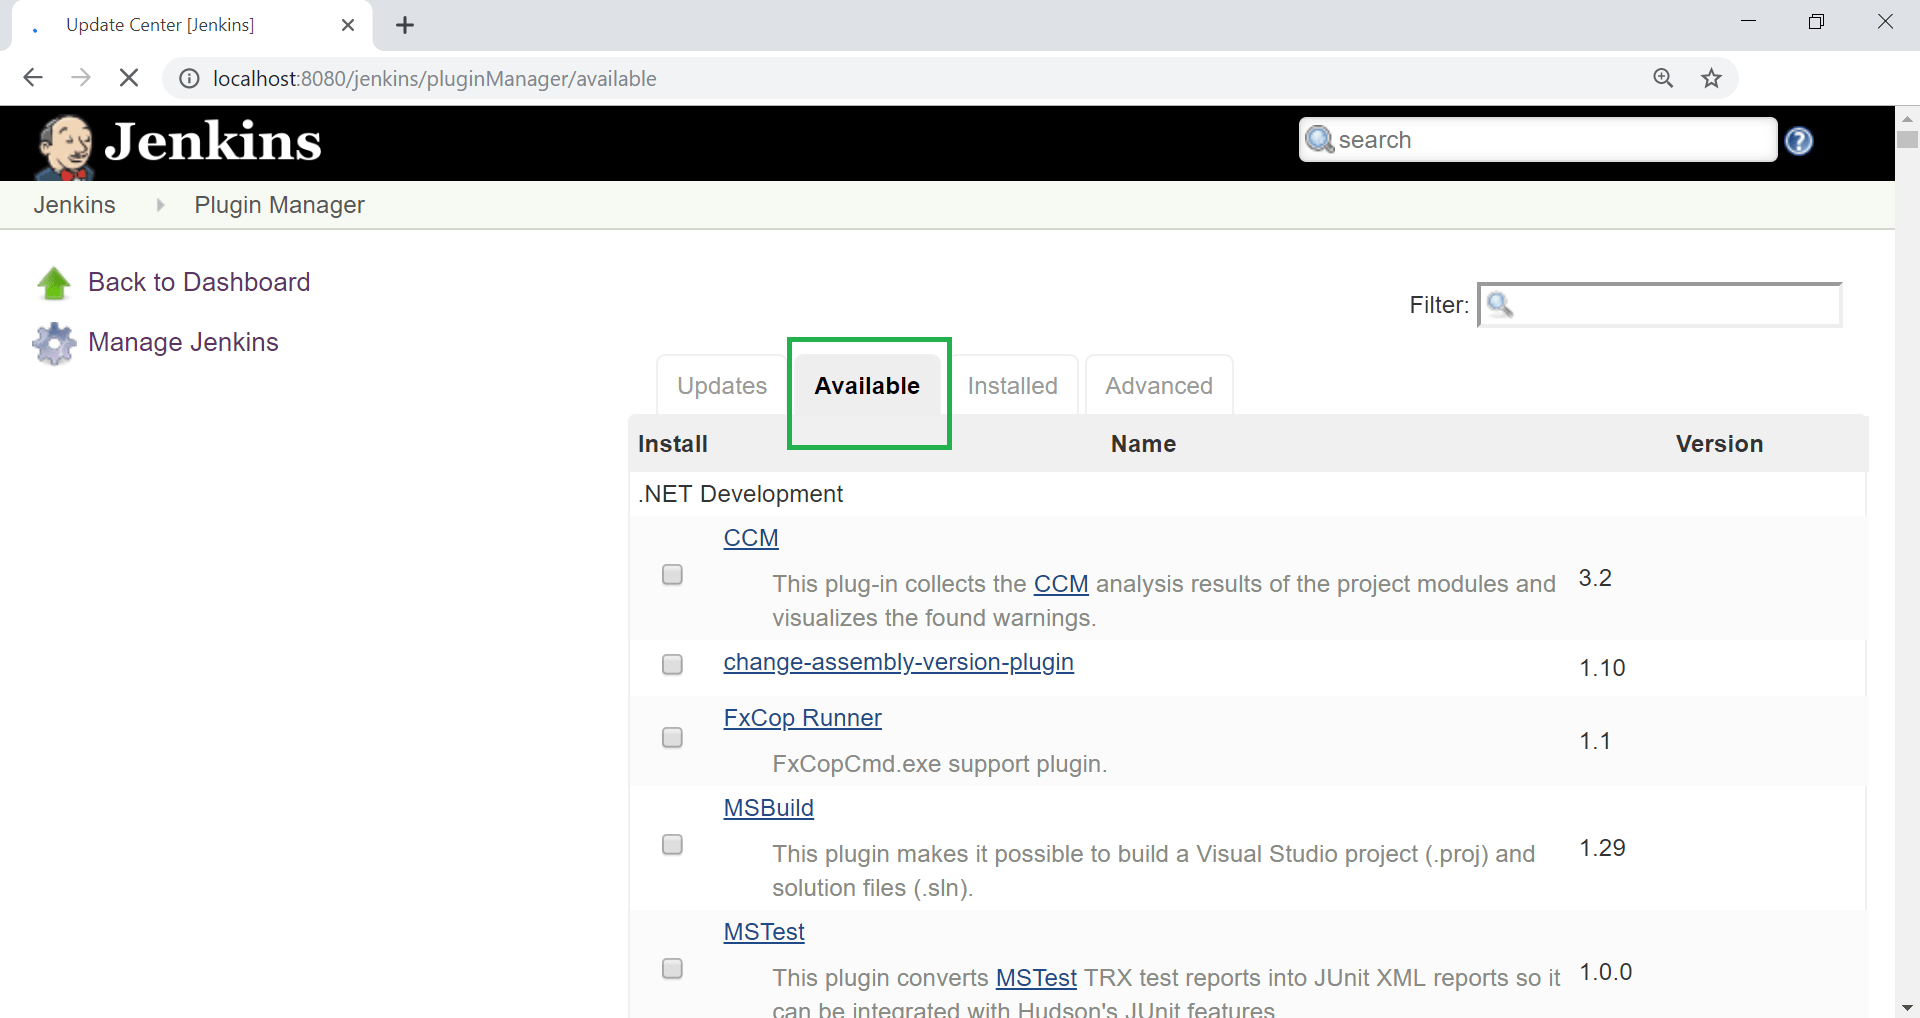Open the MSTest plugin link

[x=764, y=932]
